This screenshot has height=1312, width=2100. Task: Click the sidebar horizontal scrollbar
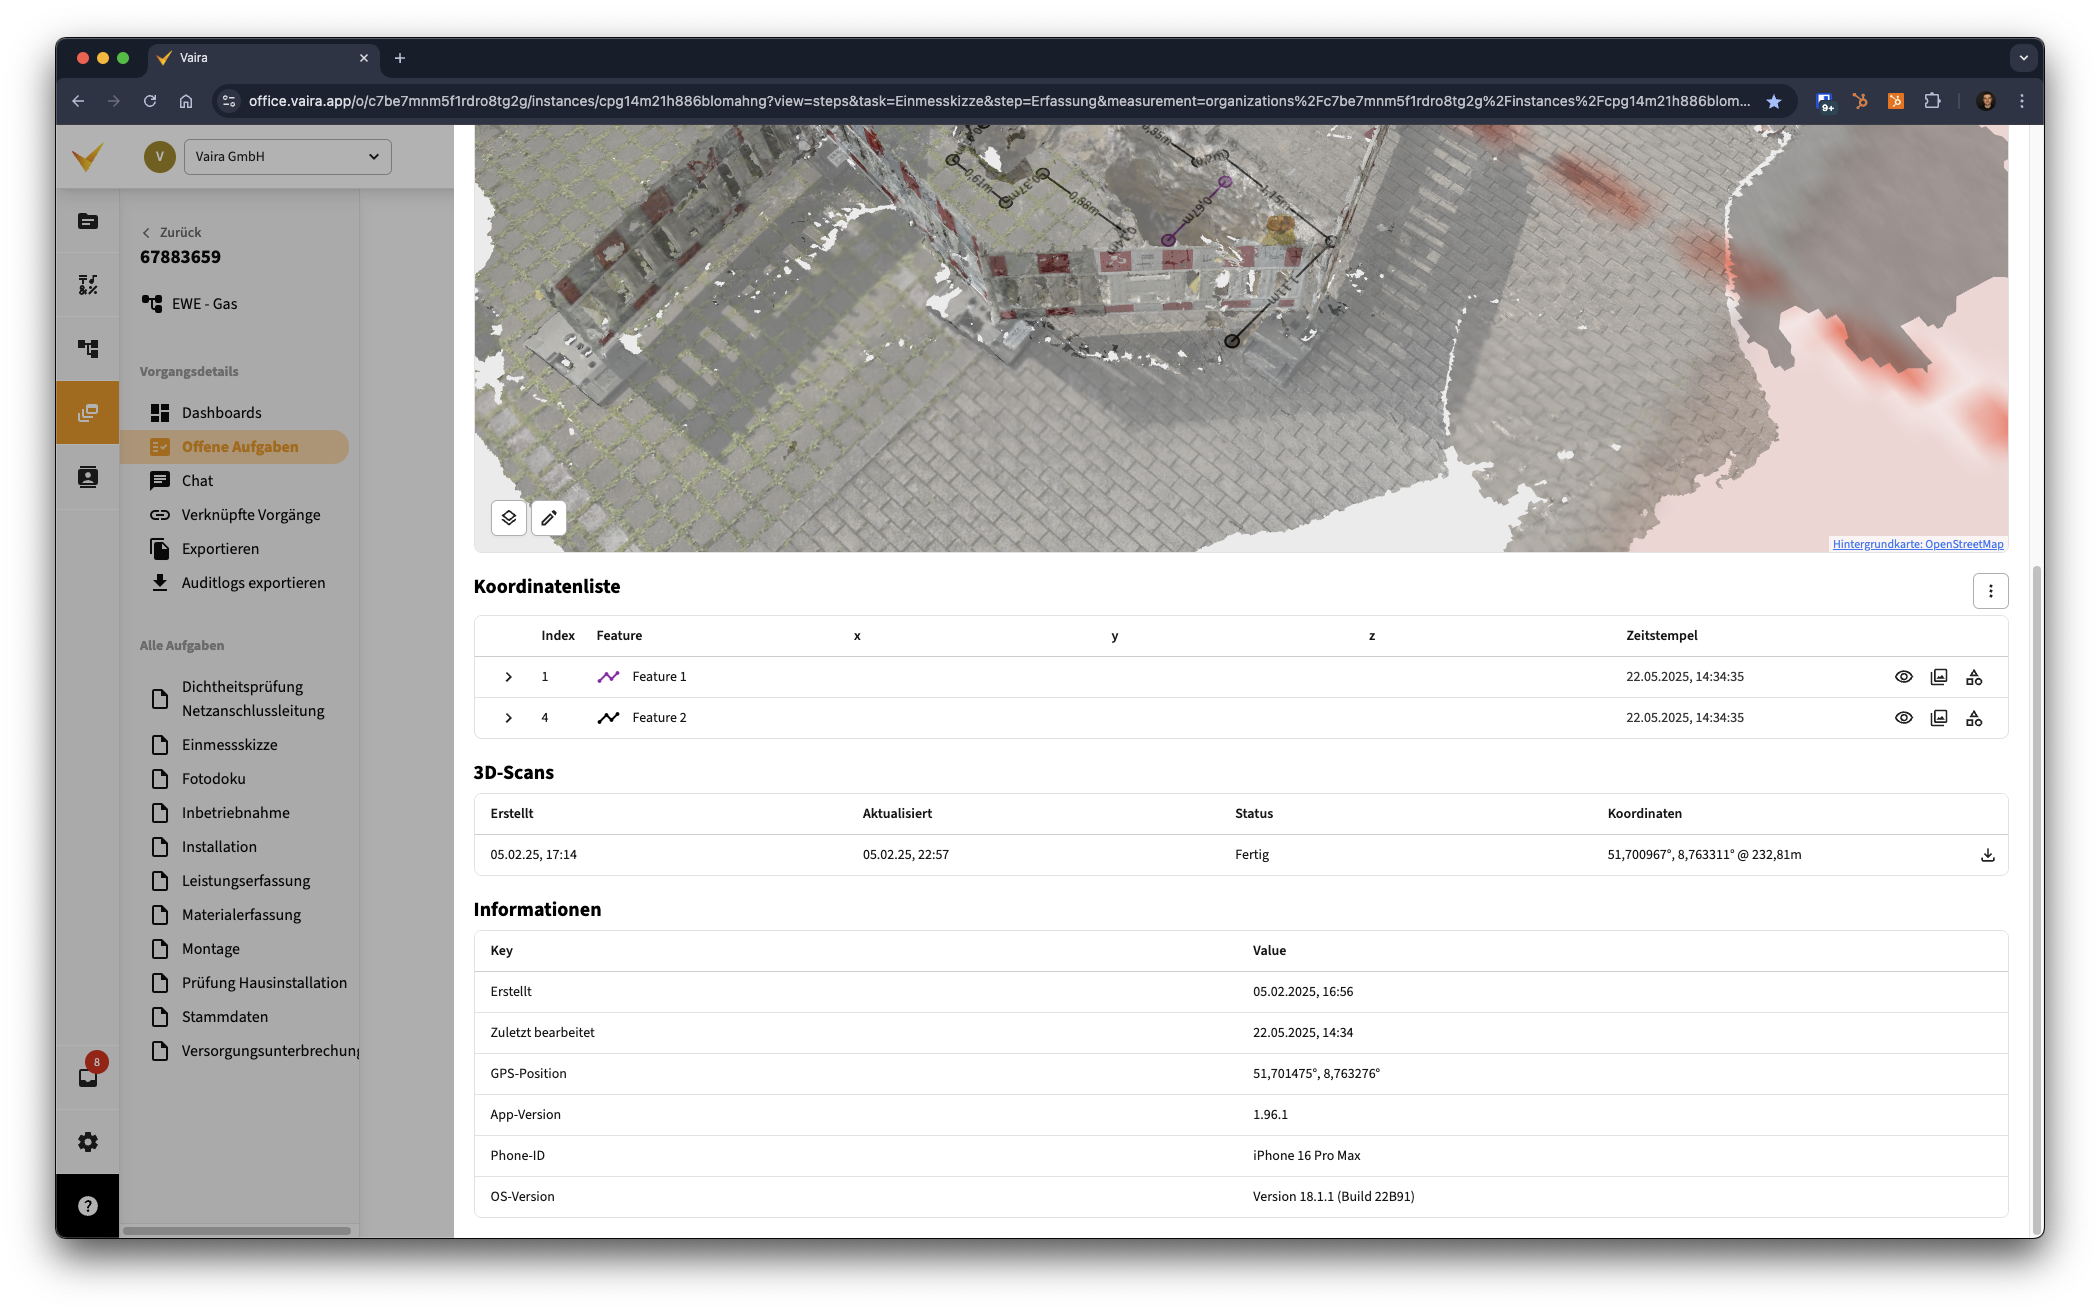click(237, 1231)
